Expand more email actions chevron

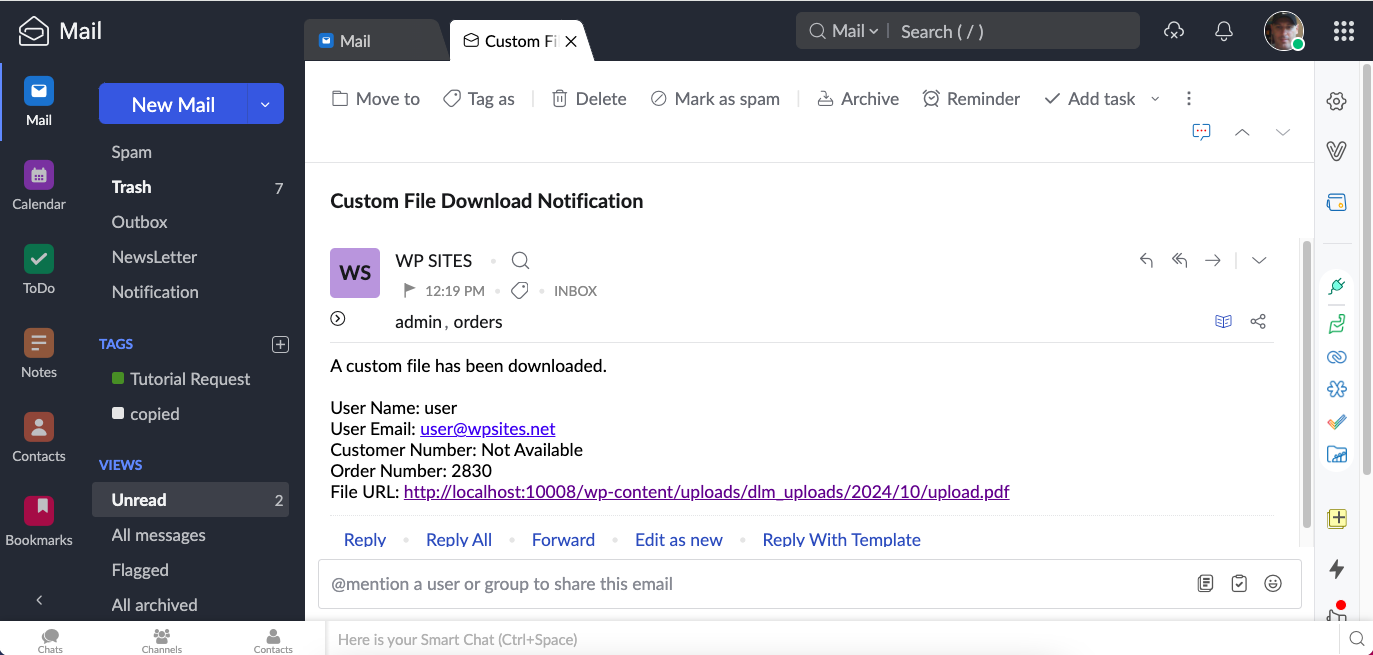[x=1259, y=260]
